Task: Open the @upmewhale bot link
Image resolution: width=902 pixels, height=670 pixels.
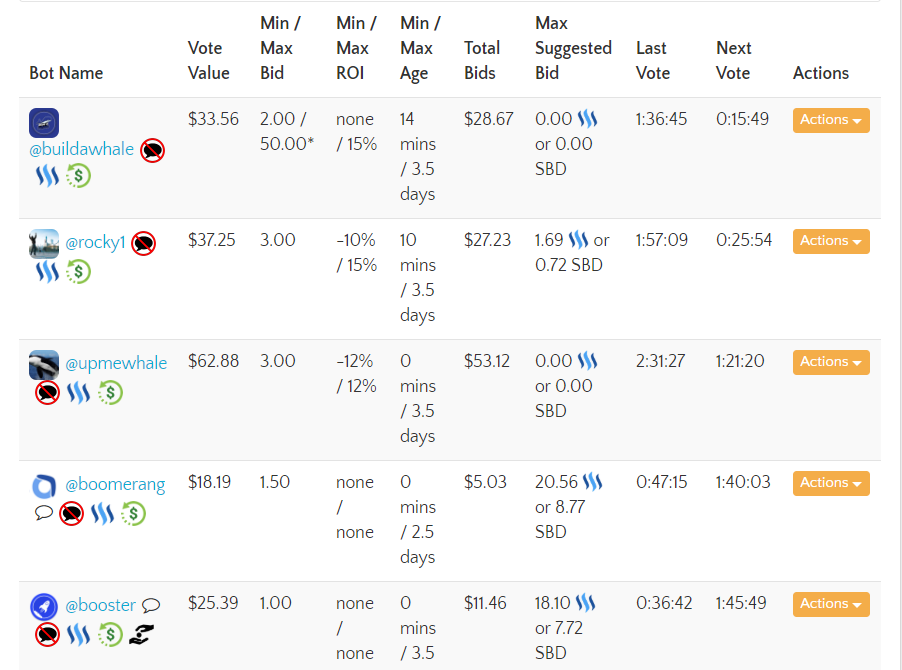Action: (116, 363)
